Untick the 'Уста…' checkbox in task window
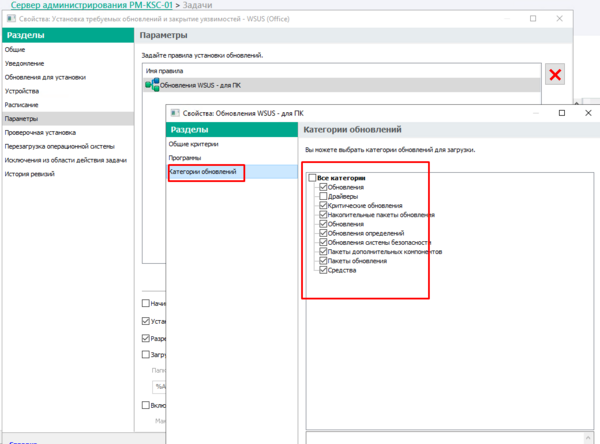The height and width of the screenshot is (444, 600). point(146,321)
